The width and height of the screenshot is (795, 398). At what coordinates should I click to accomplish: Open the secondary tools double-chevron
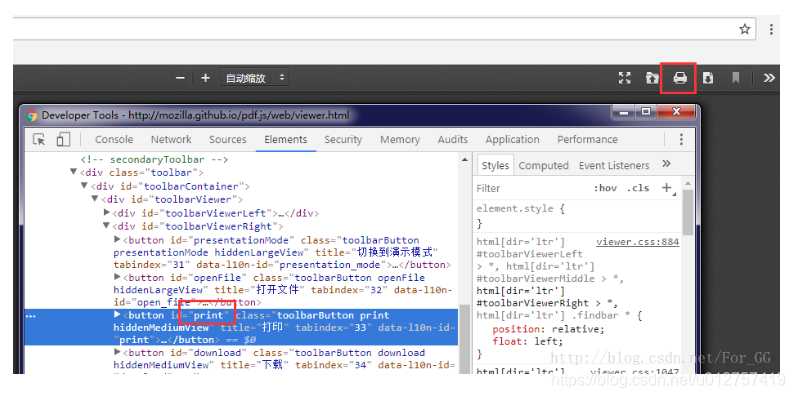point(769,78)
